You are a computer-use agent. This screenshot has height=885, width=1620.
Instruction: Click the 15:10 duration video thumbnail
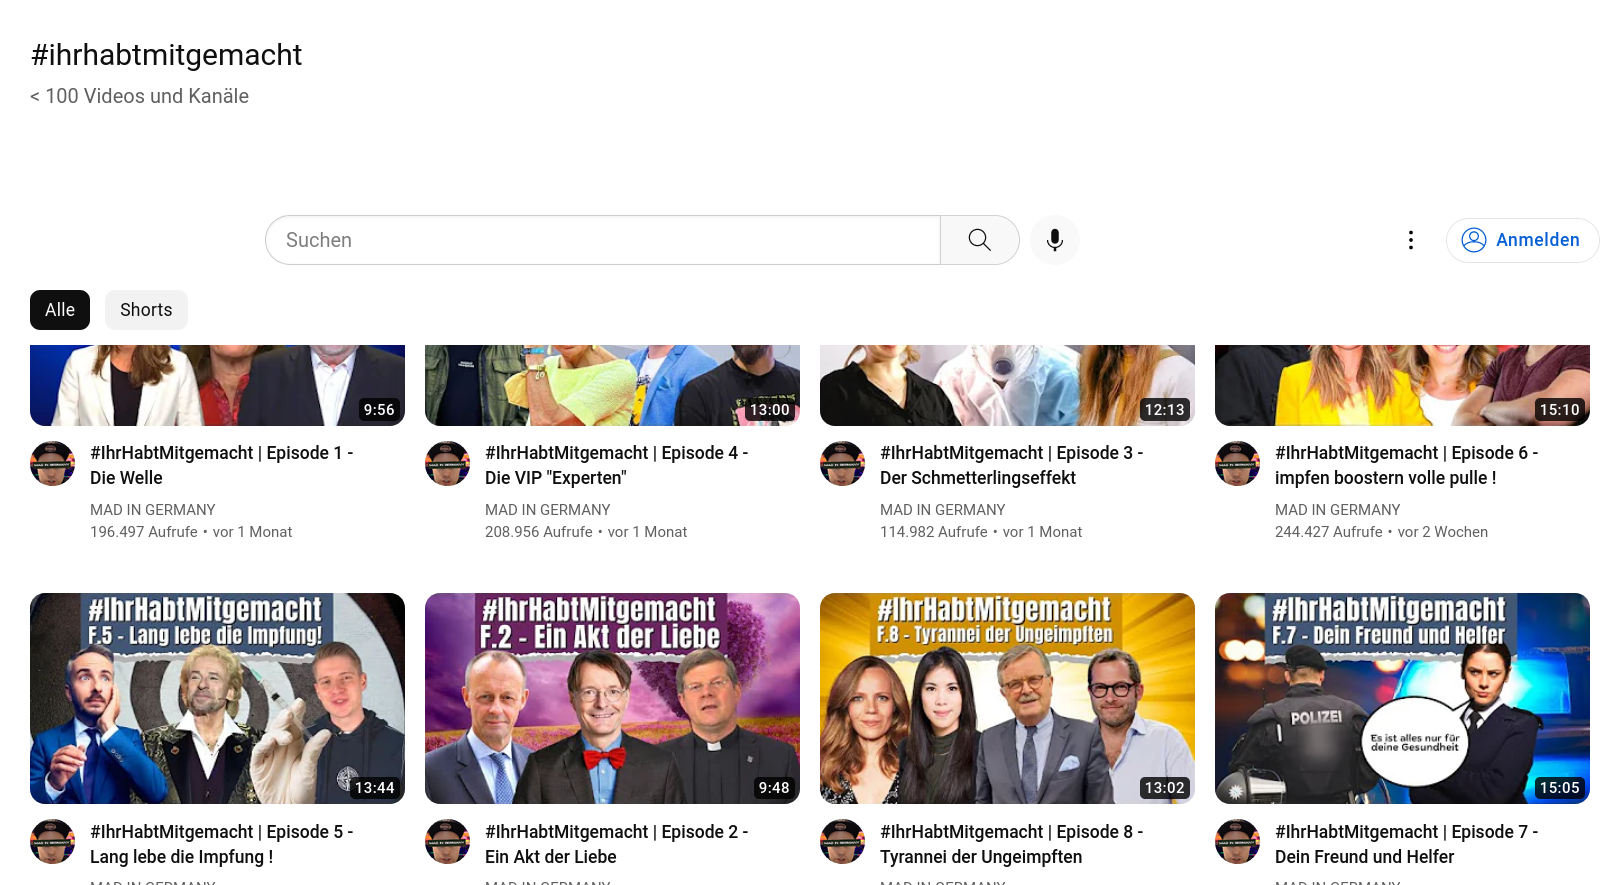pyautogui.click(x=1402, y=385)
